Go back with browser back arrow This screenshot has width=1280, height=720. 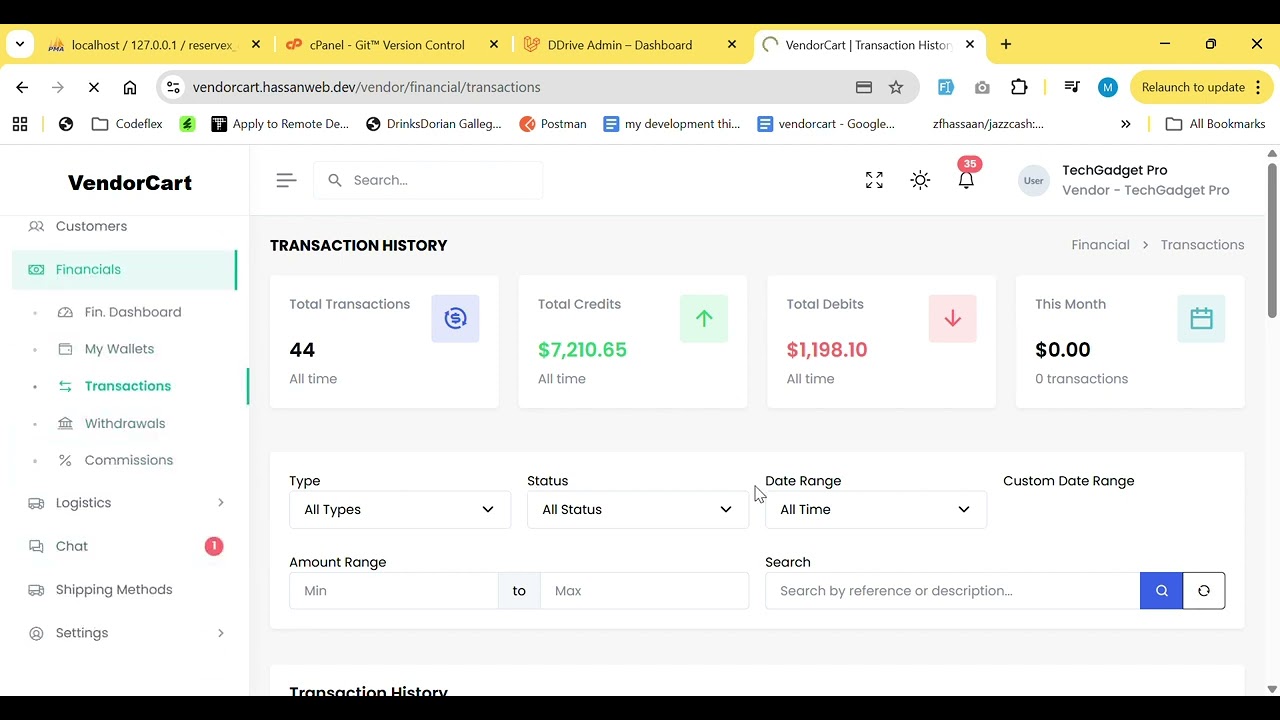coord(22,87)
